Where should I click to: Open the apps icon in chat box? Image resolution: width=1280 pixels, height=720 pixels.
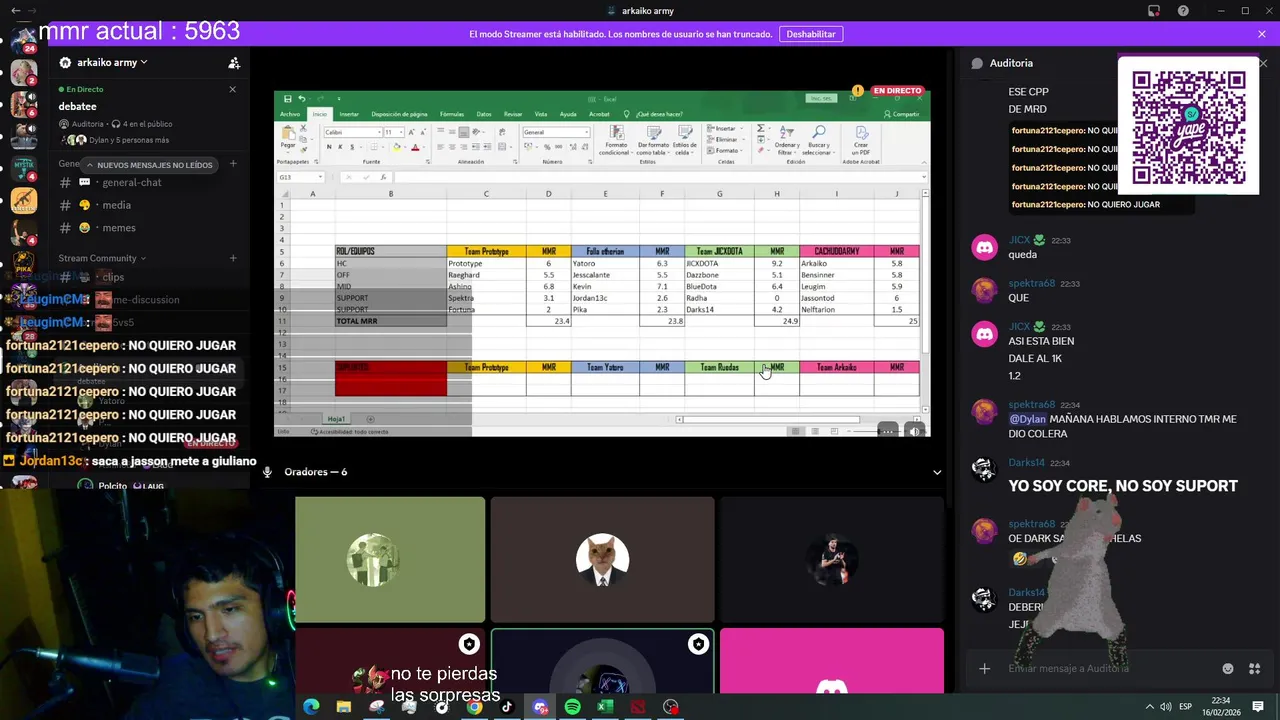[x=1255, y=668]
